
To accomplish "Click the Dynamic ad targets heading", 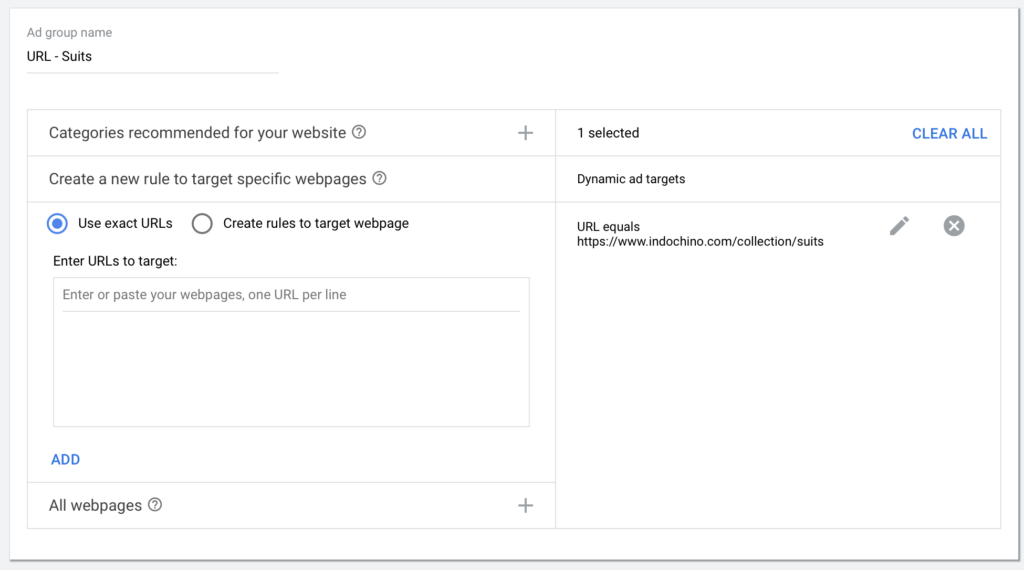I will pos(631,179).
